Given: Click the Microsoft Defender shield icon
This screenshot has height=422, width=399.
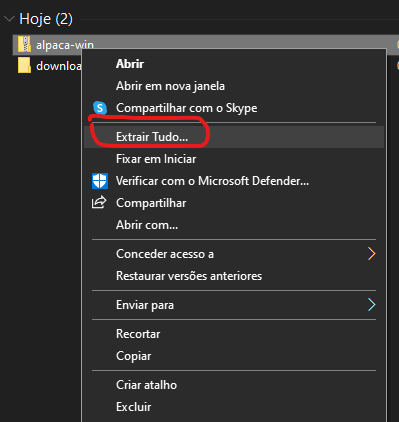Looking at the screenshot, I should tap(100, 181).
